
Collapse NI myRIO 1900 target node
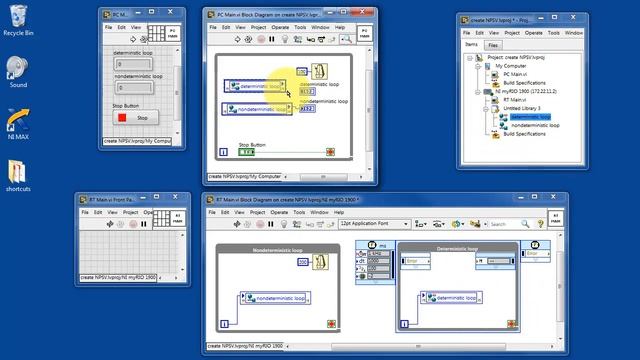pos(478,92)
